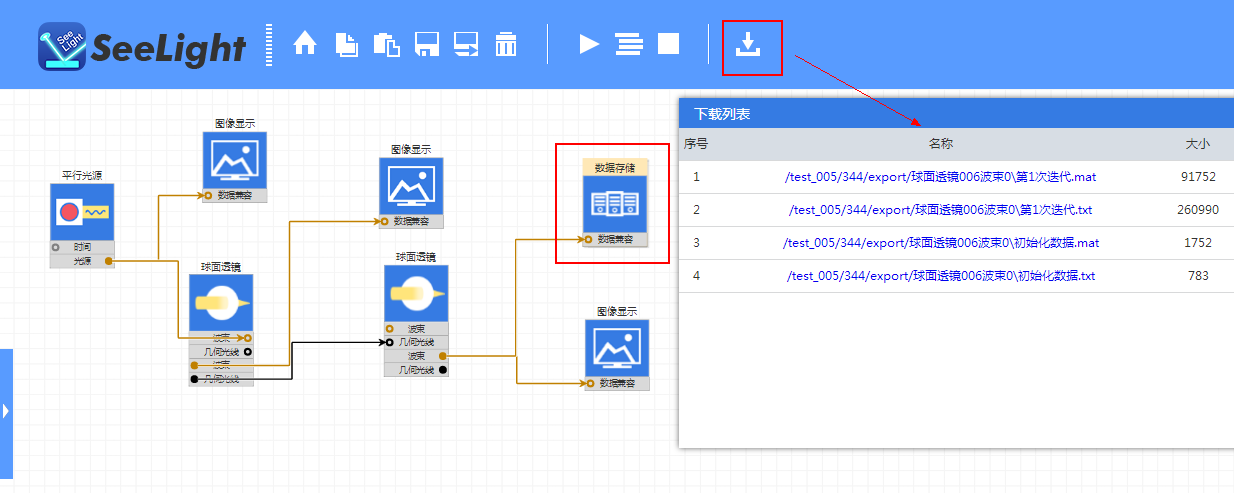Click the Home icon in the toolbar
Screen dimensions: 1234x493
[304, 43]
